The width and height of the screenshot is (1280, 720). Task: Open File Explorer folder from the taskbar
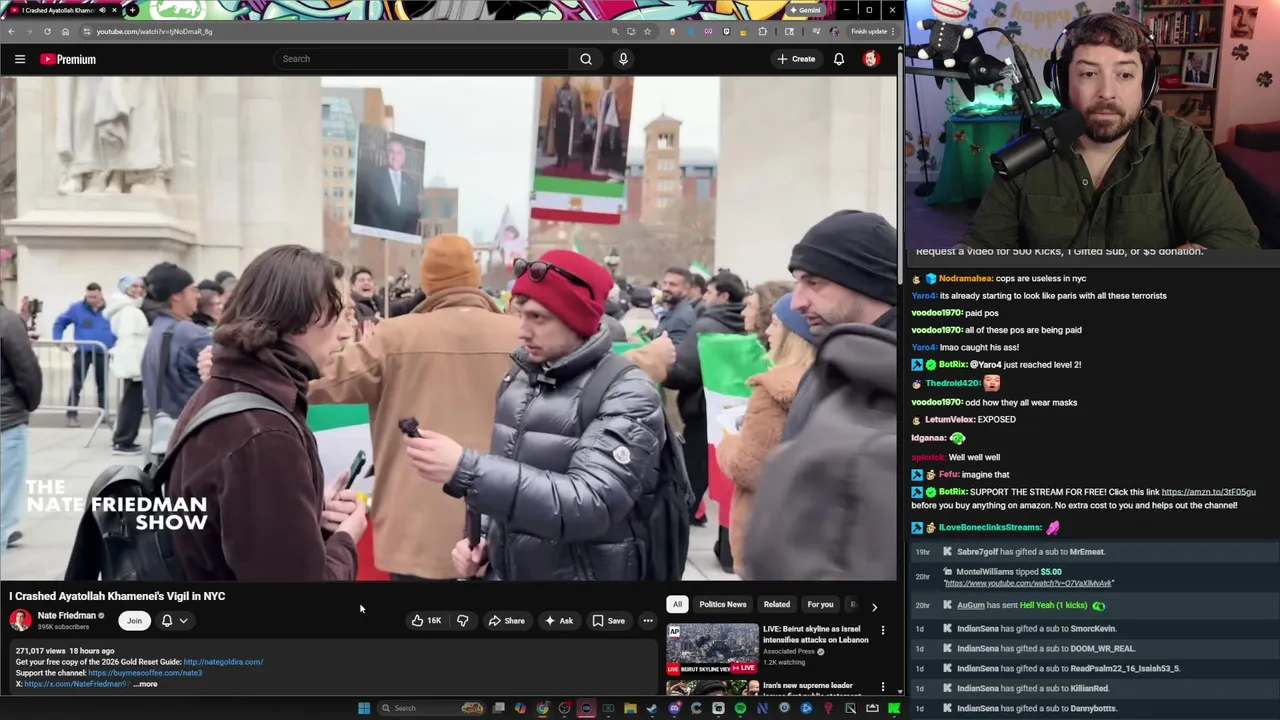[x=630, y=708]
